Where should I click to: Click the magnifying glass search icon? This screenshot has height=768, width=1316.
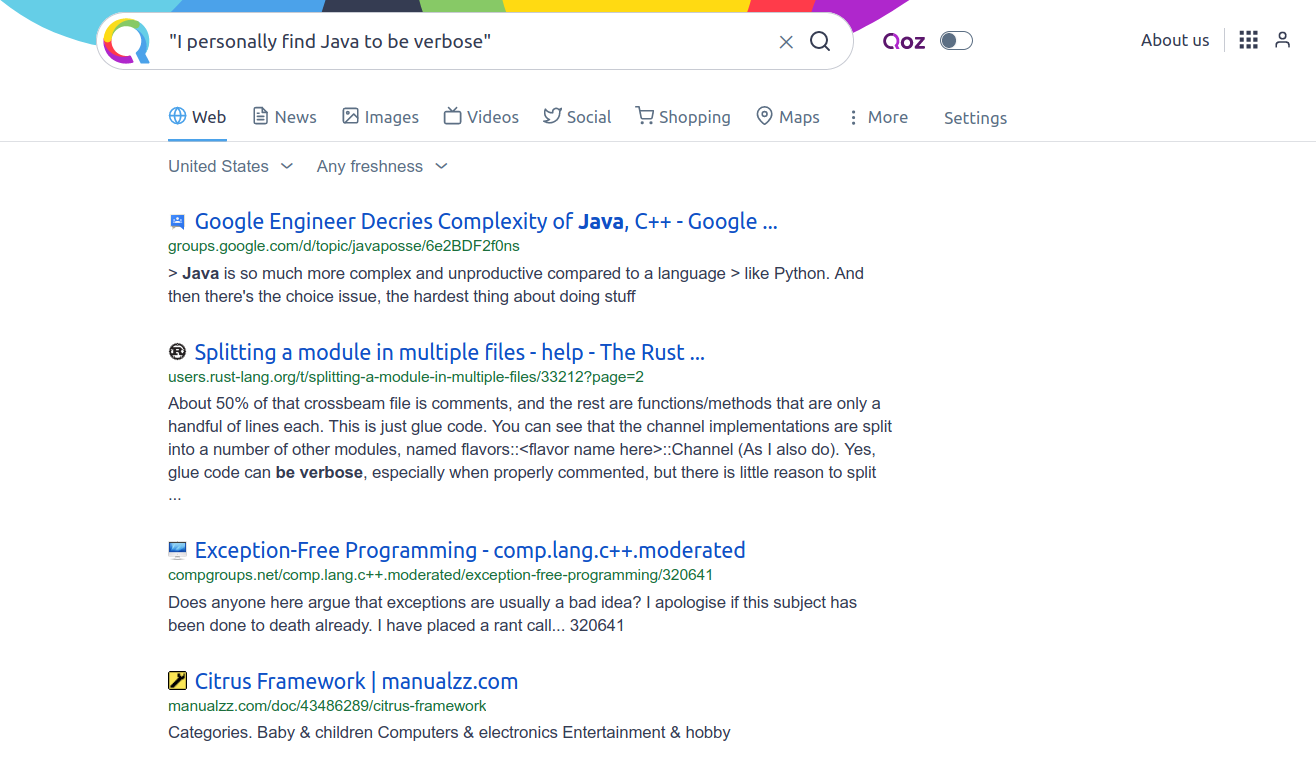pos(820,41)
